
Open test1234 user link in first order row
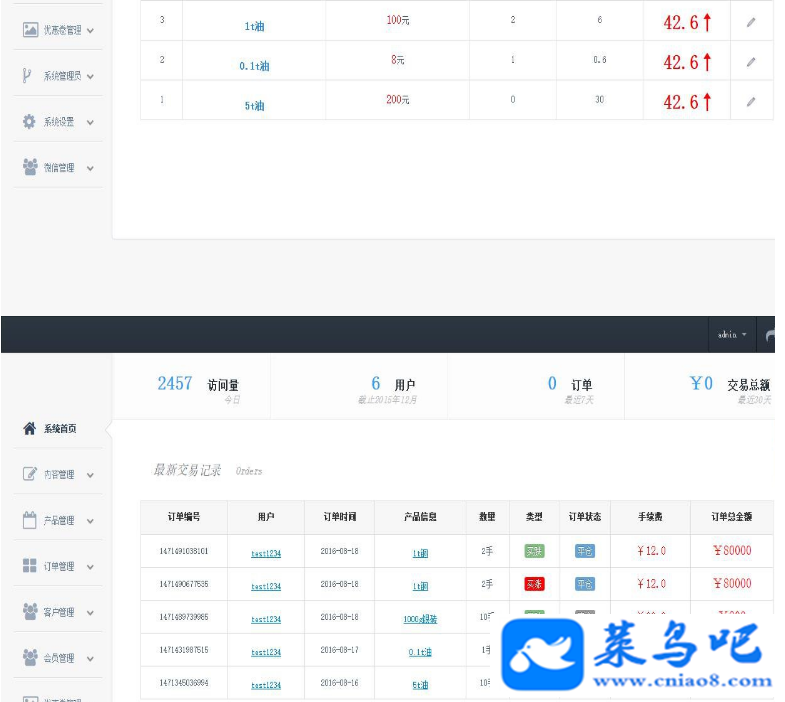coord(266,553)
